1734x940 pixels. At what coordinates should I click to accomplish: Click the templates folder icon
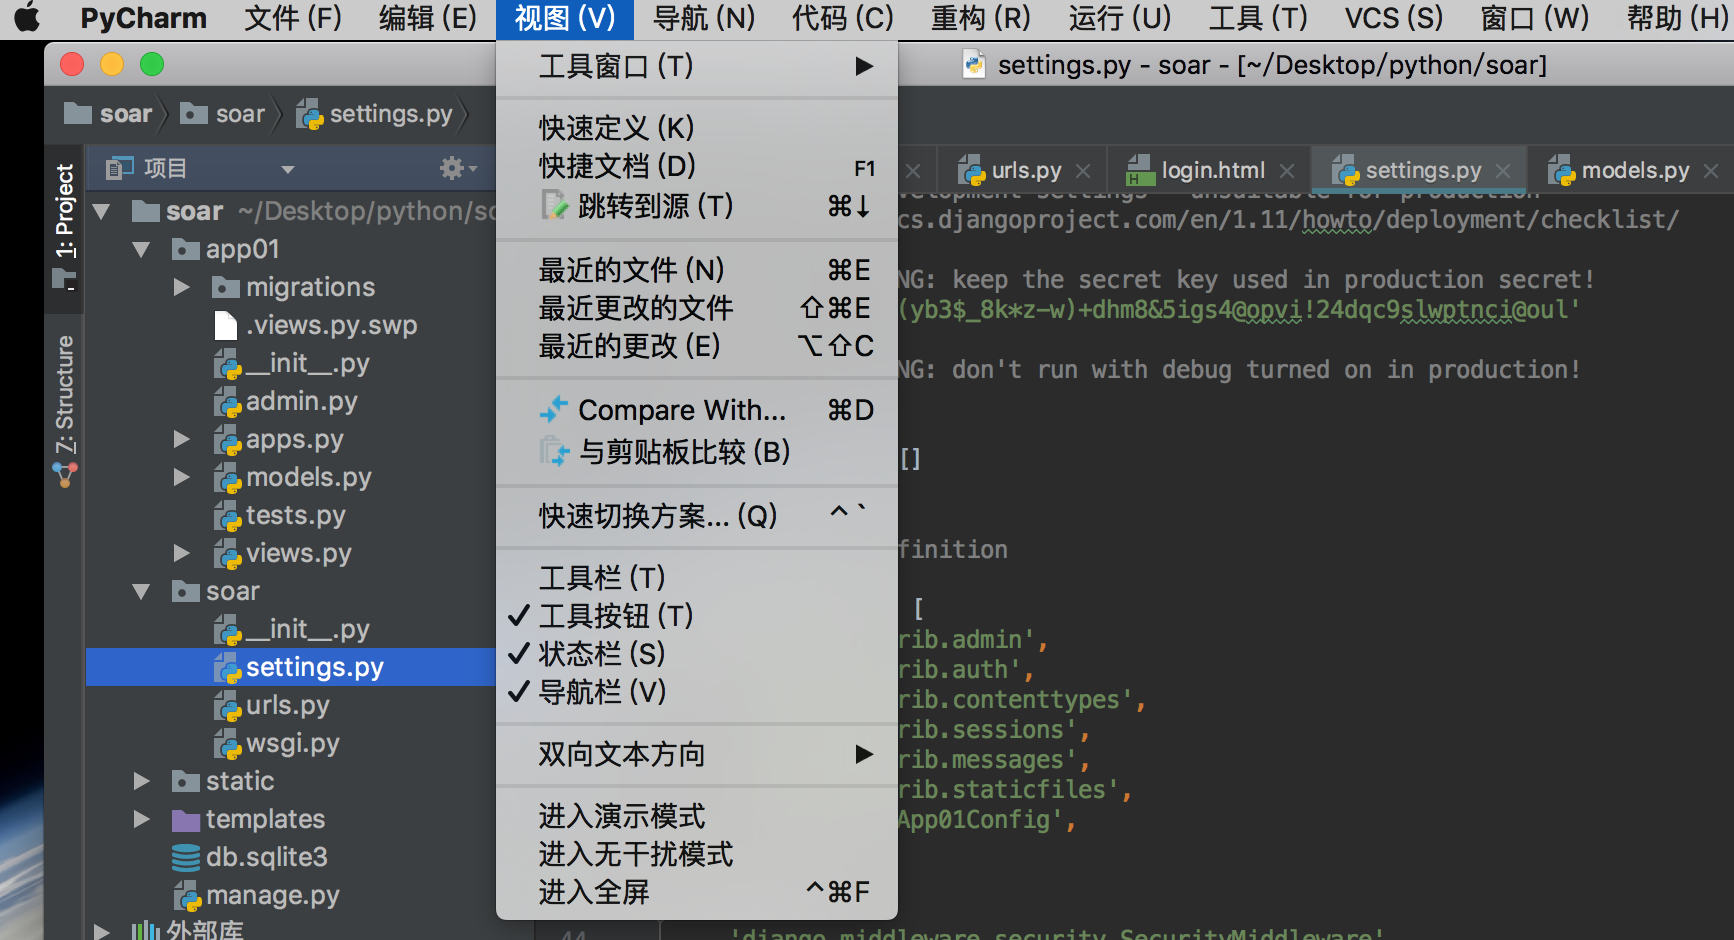[x=186, y=820]
